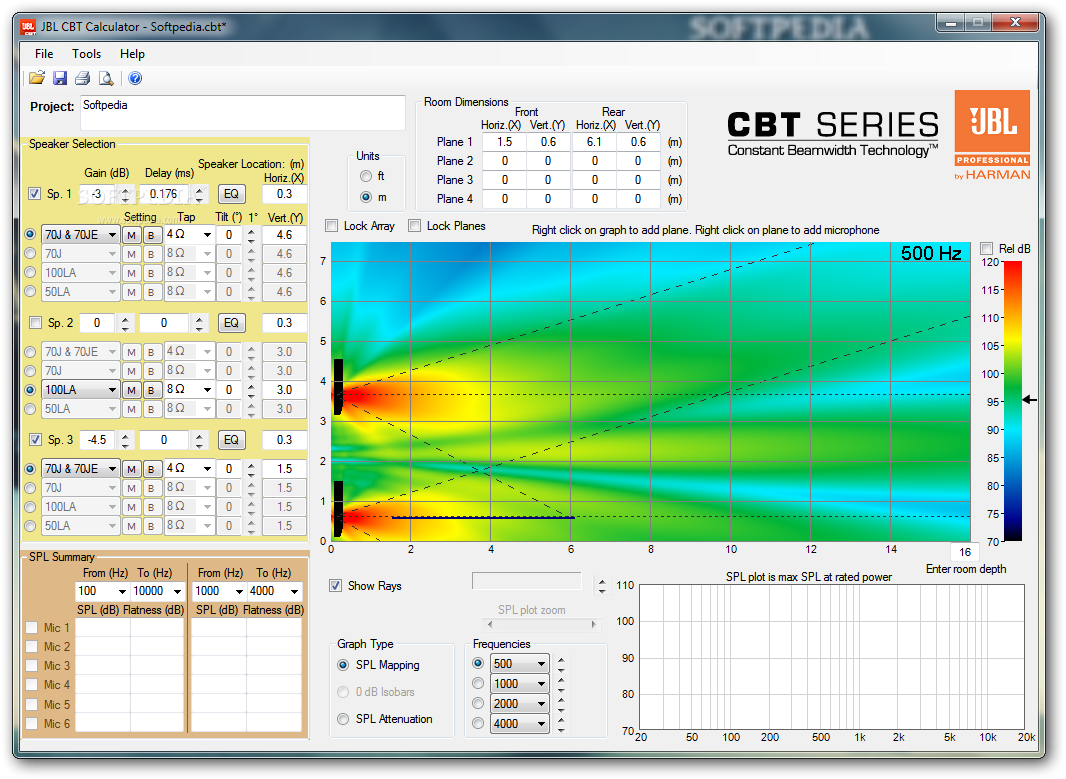Enable the Sp. 2 speaker checkbox
The image size is (1066, 779).
coord(35,323)
